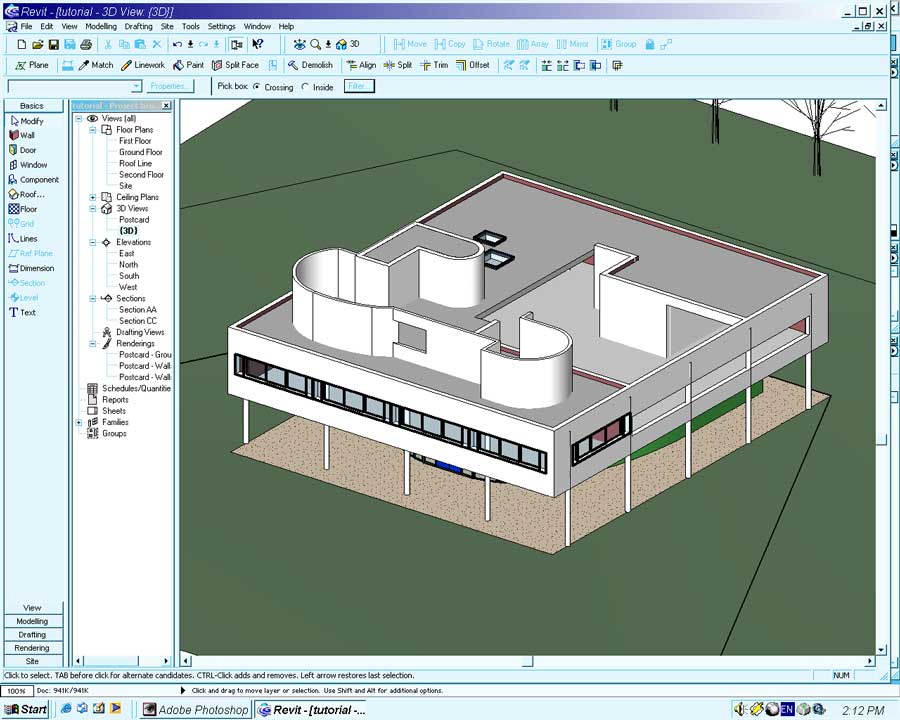Use the Demolish hammer tool
The width and height of the screenshot is (900, 720).
point(310,65)
